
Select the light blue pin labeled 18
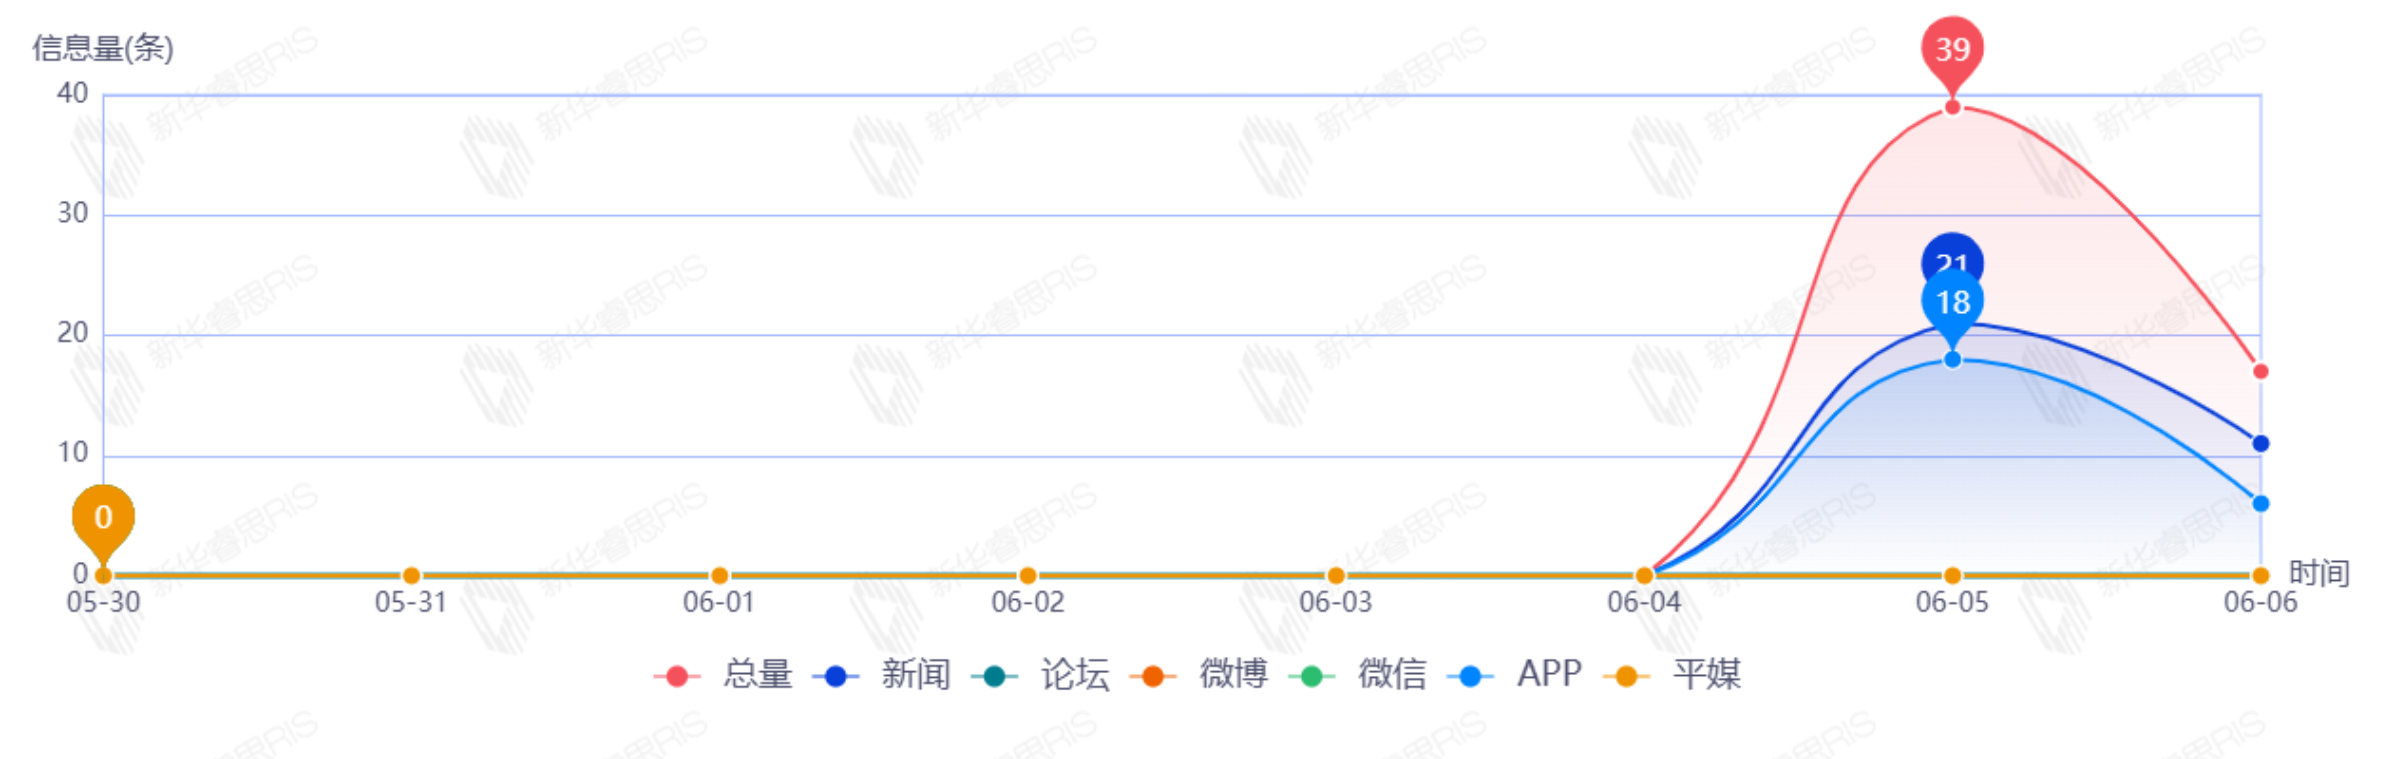[1952, 302]
